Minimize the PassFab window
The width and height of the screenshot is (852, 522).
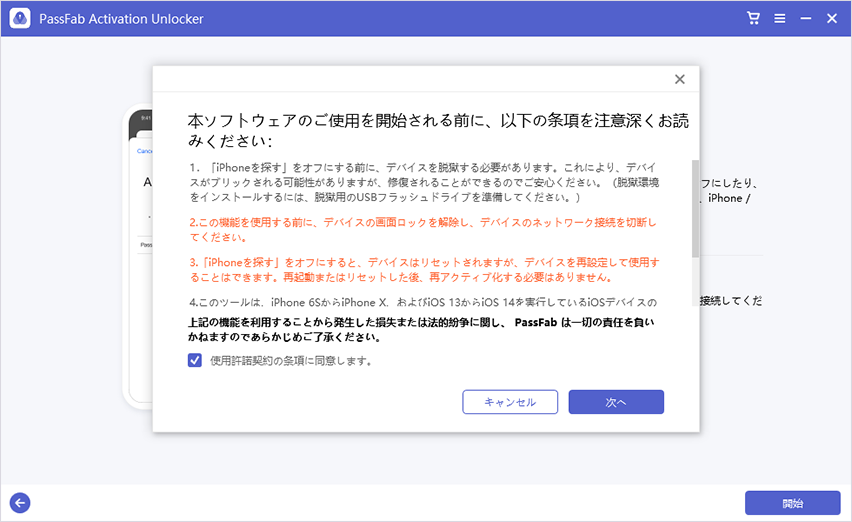pyautogui.click(x=806, y=19)
